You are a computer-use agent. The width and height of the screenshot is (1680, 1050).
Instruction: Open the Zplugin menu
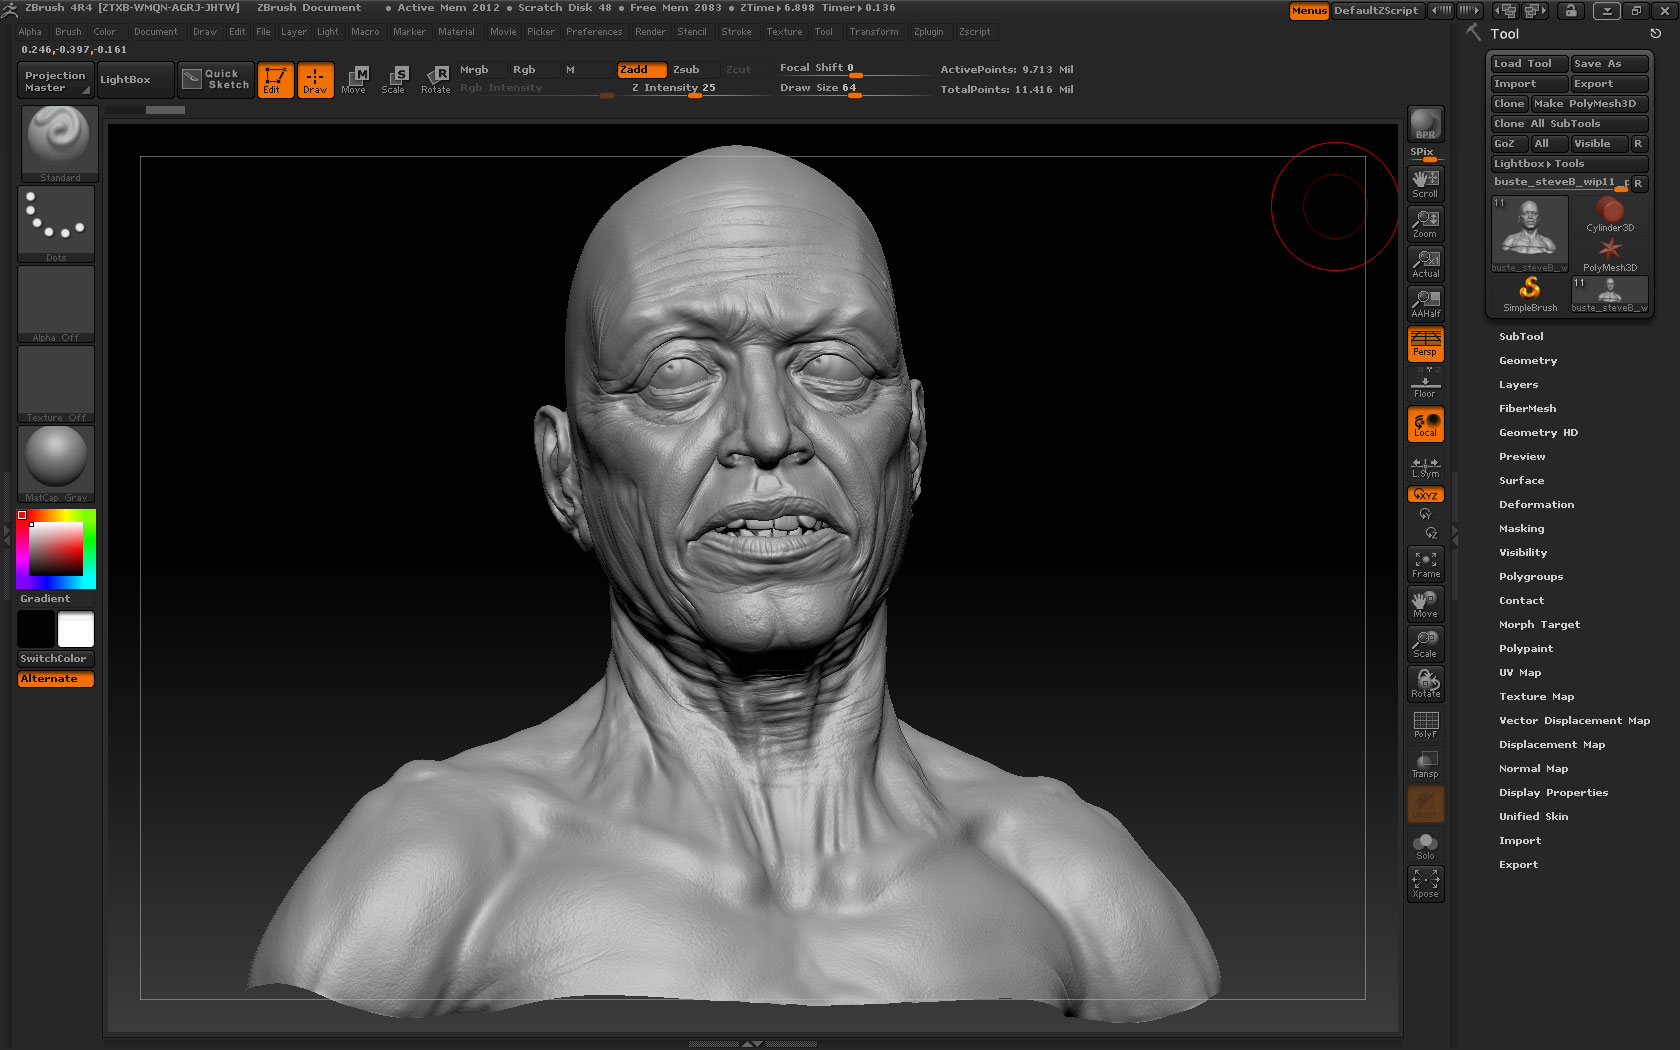coord(928,32)
